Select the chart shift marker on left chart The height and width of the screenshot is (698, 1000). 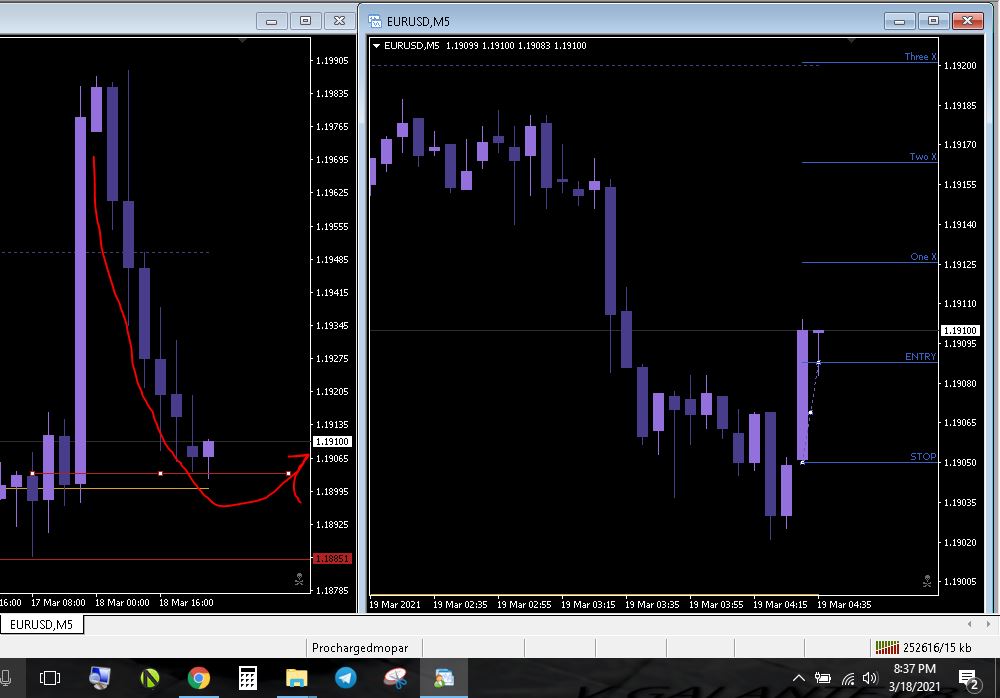pyautogui.click(x=242, y=41)
